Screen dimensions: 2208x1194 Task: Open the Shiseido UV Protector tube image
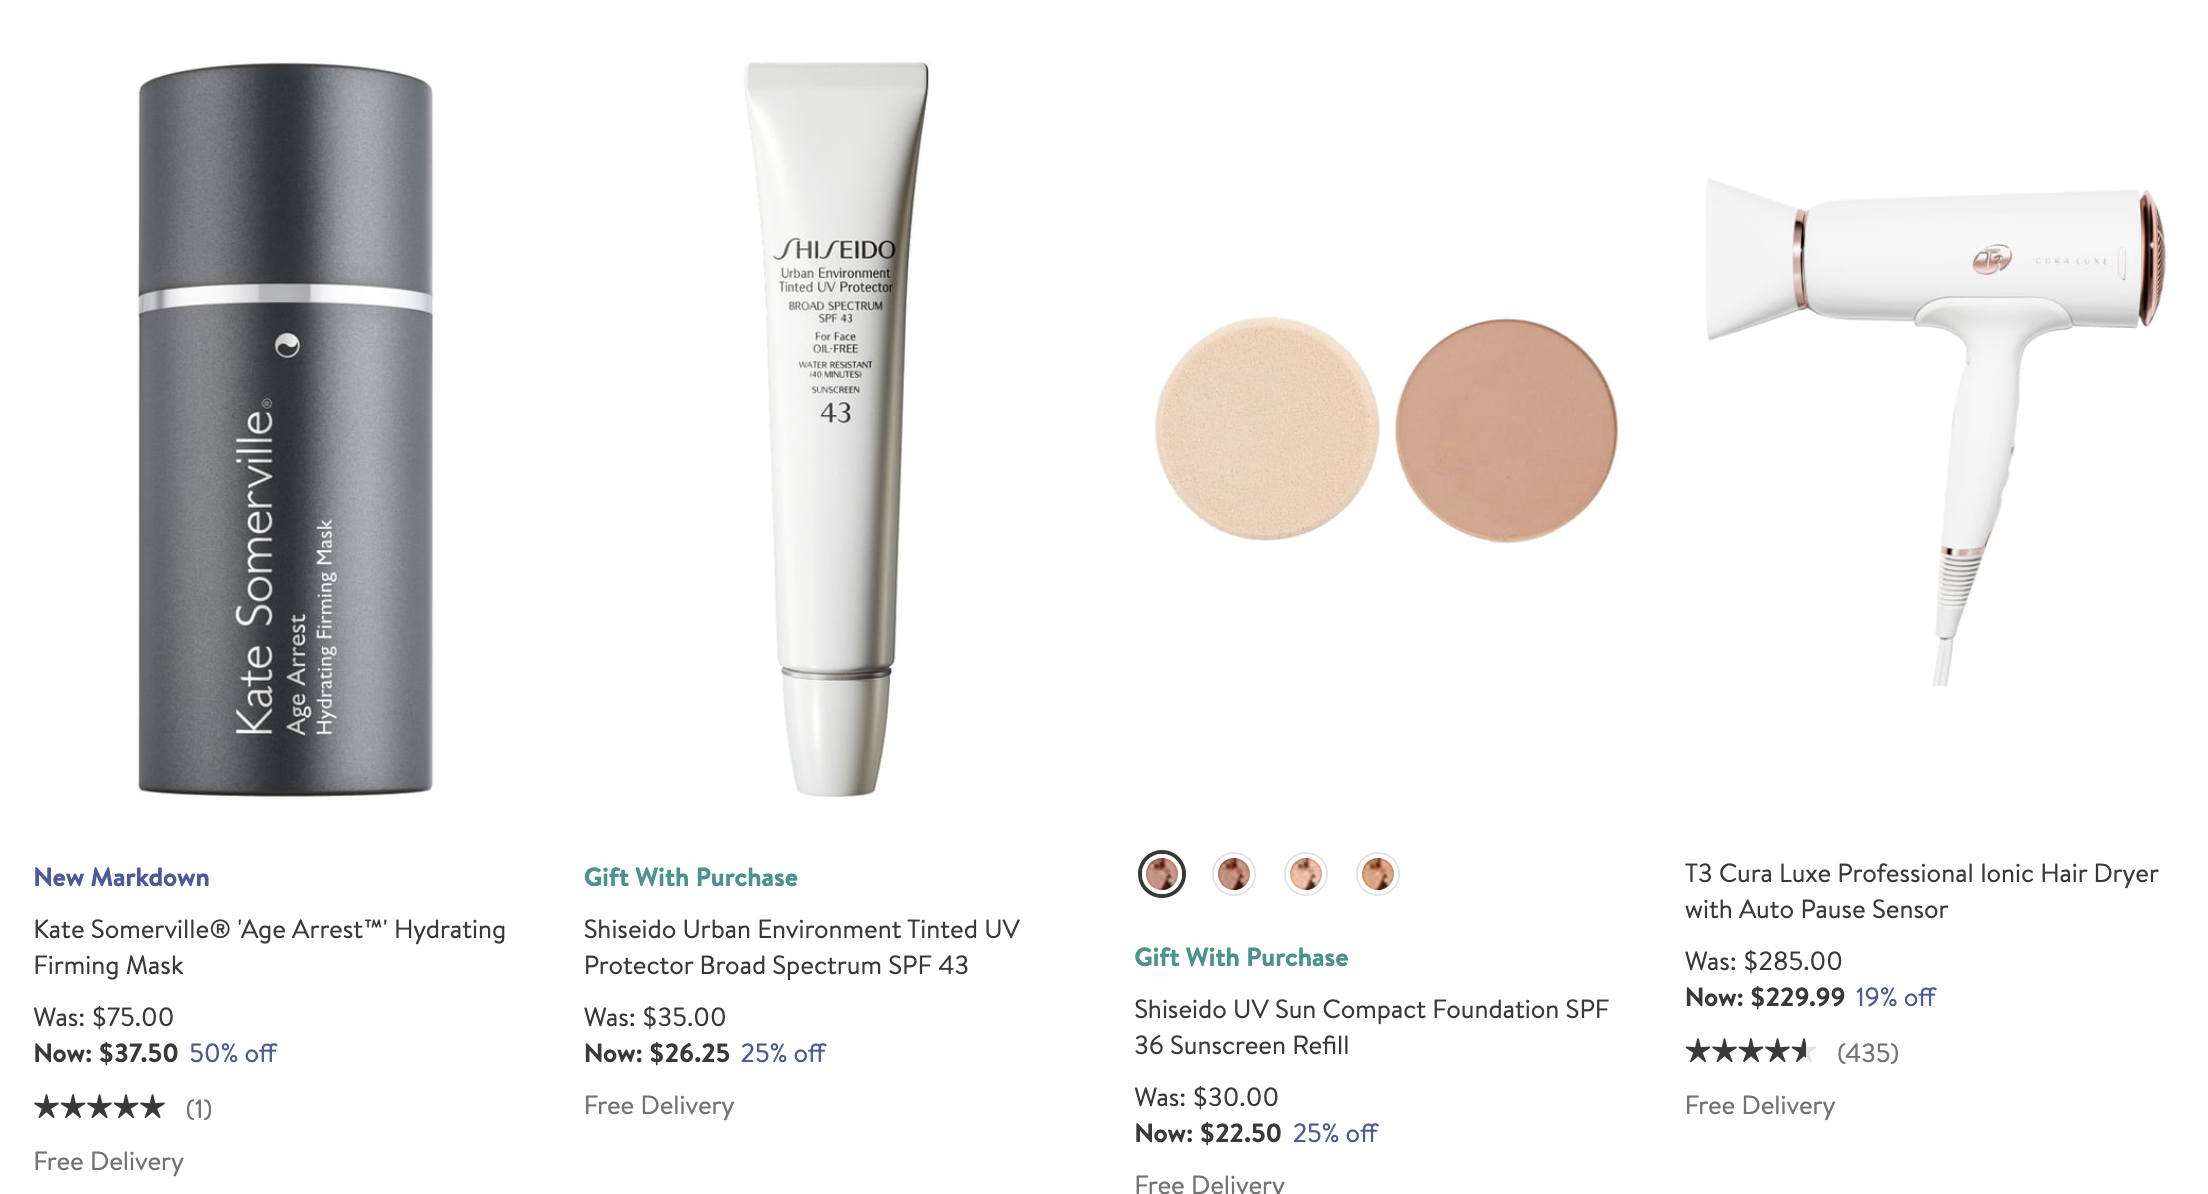(x=836, y=430)
